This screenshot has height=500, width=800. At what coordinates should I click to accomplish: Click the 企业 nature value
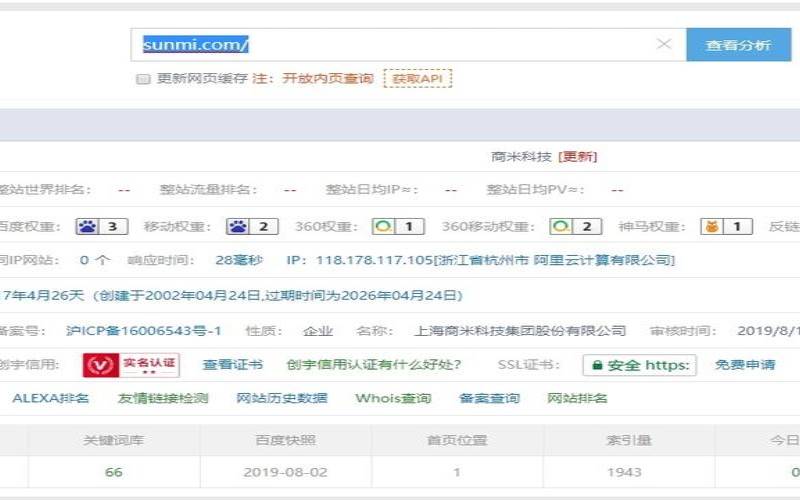318,331
